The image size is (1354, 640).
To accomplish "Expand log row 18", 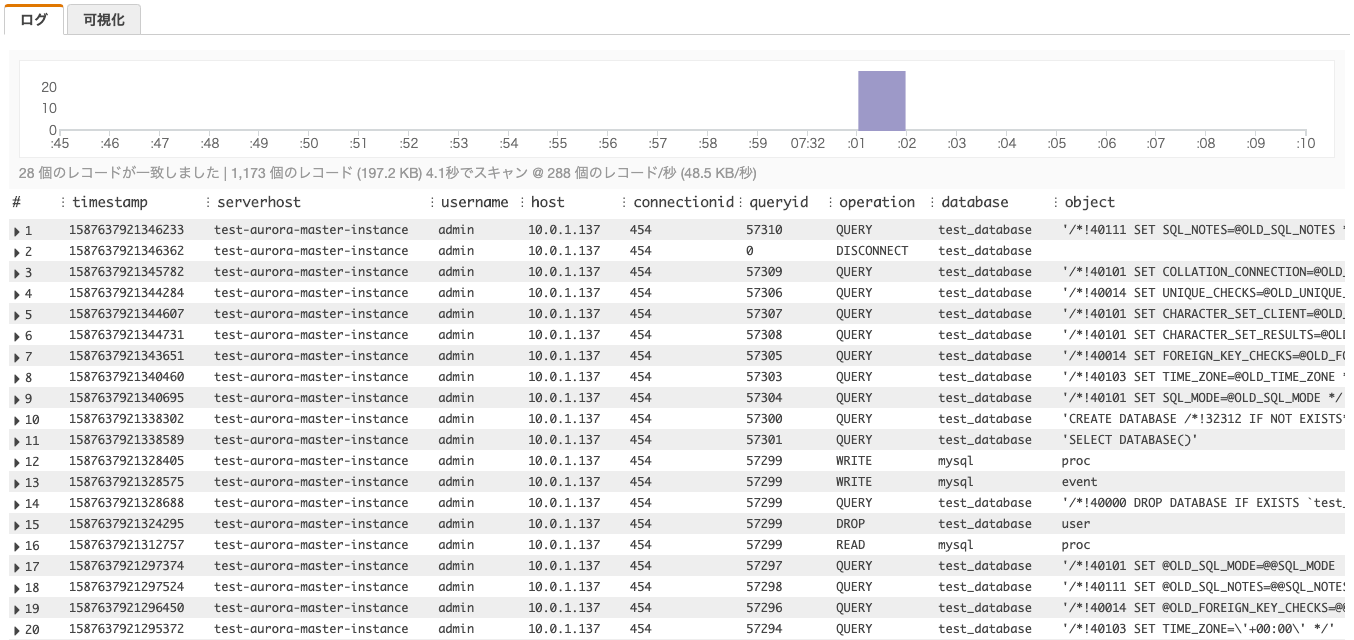I will (17, 587).
